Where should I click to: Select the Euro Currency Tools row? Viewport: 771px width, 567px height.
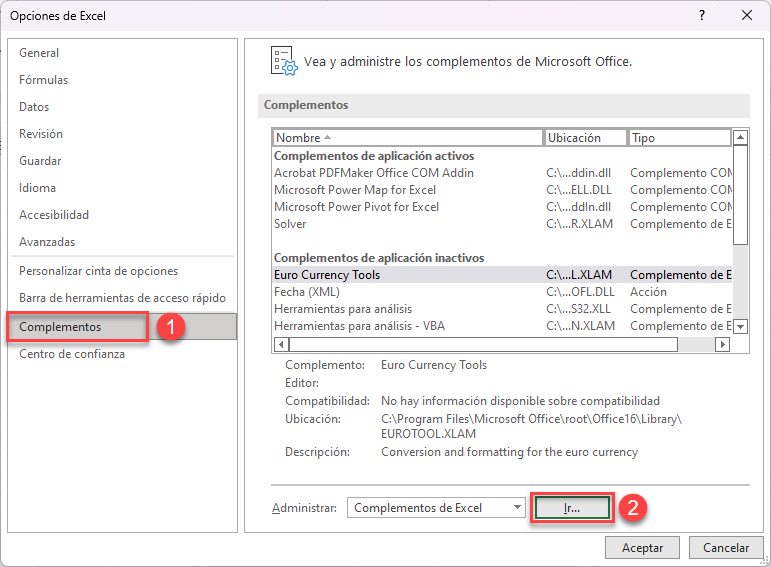coord(502,275)
